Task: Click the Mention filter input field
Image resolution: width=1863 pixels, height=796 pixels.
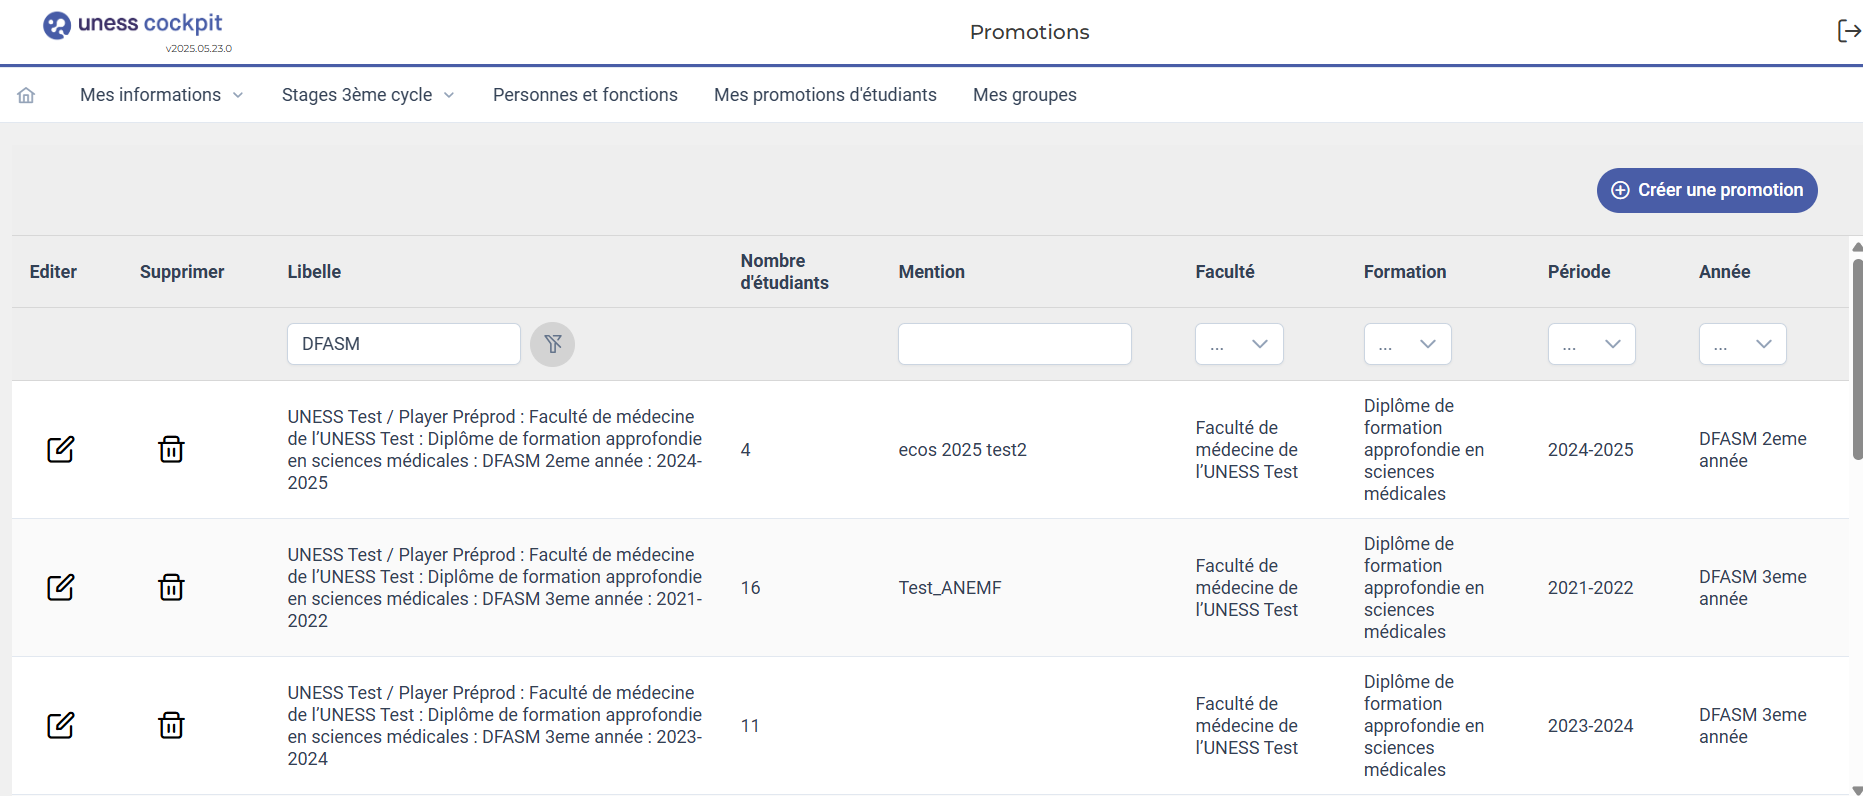Action: pyautogui.click(x=1015, y=344)
